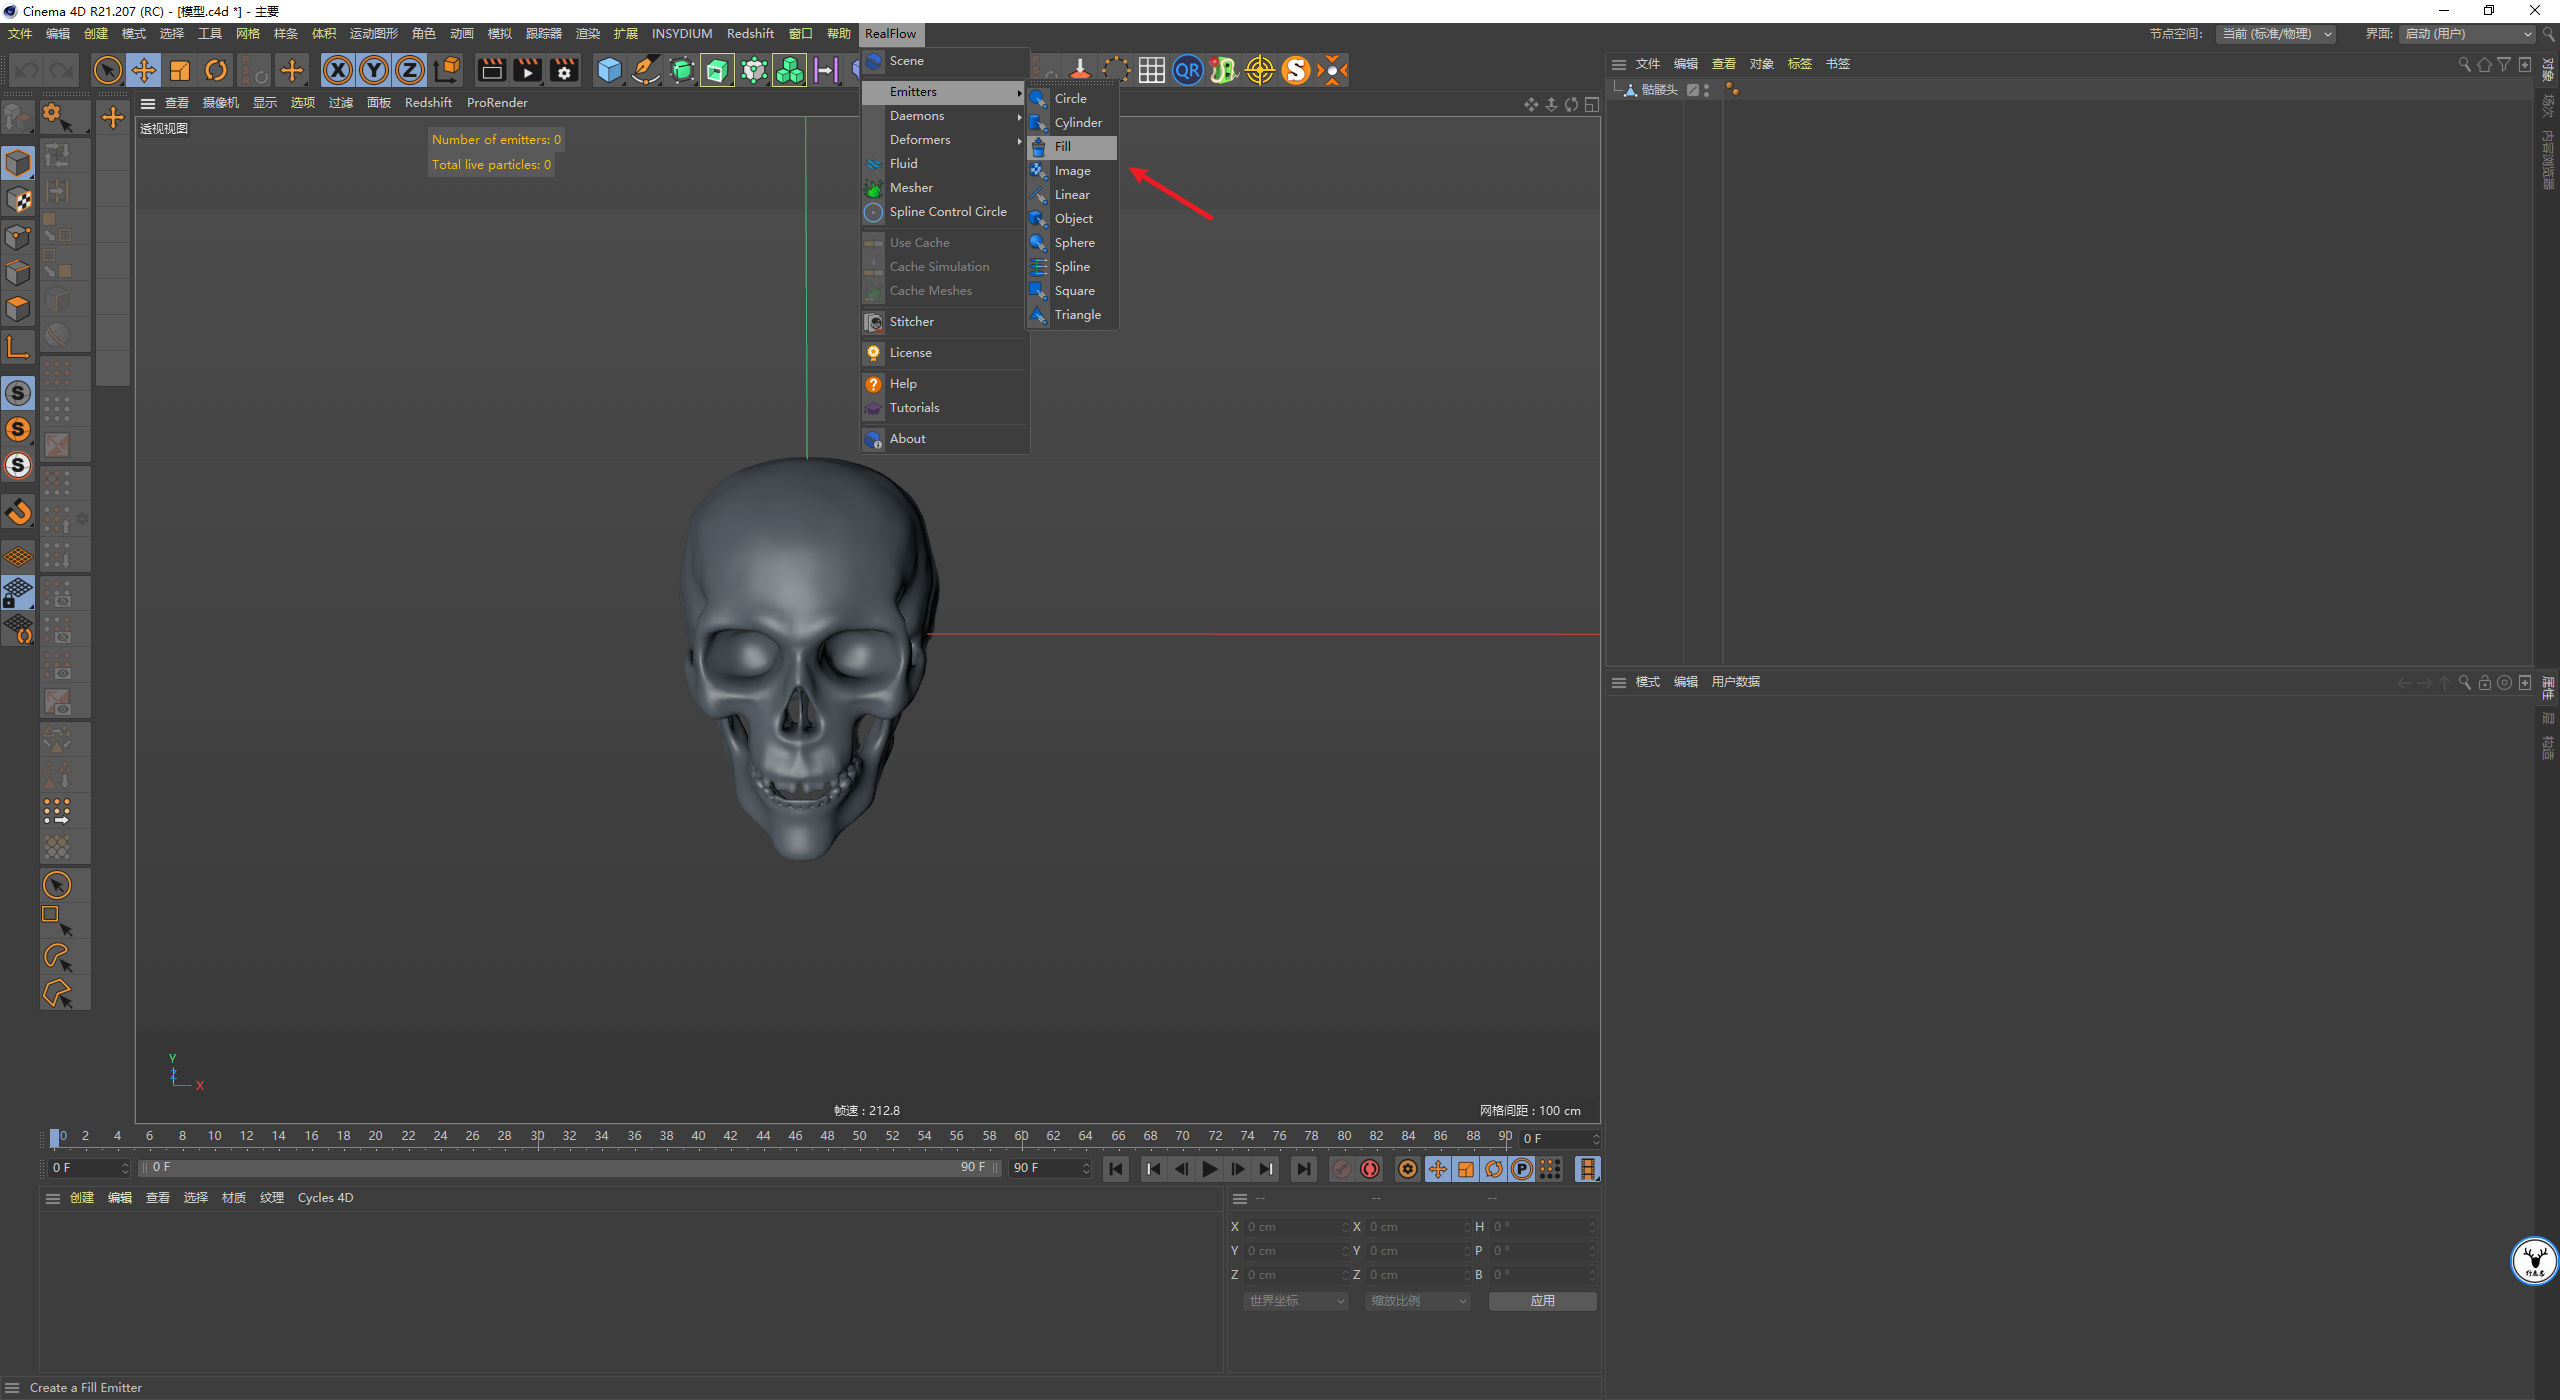
Task: Select the Rotate tool in top toolbar
Action: point(216,70)
